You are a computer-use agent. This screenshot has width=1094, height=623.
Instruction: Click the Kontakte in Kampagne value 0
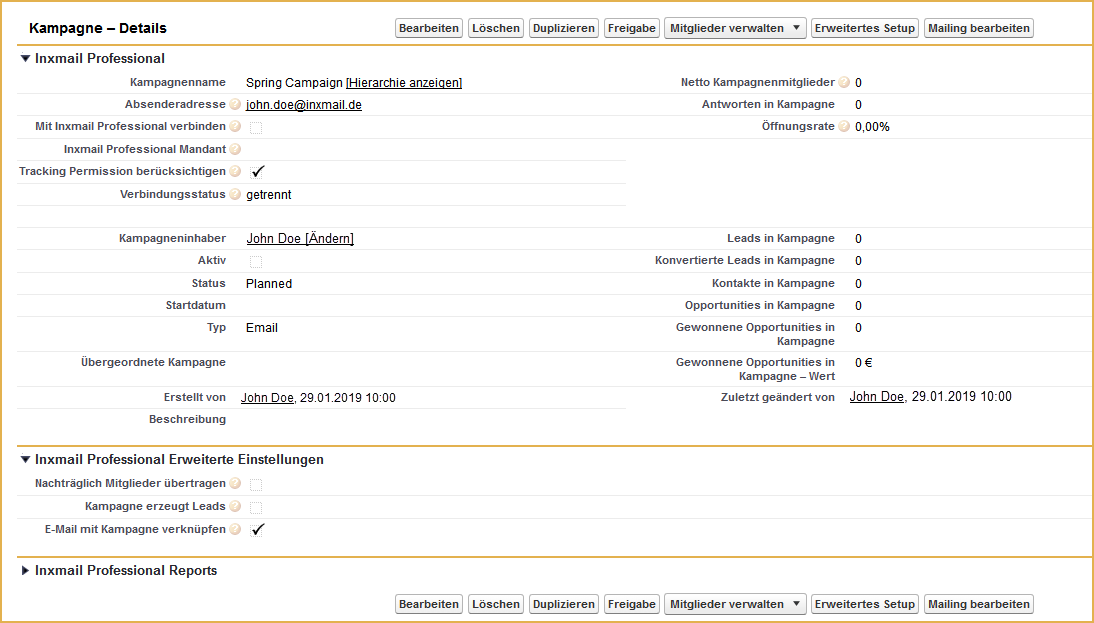tap(858, 284)
